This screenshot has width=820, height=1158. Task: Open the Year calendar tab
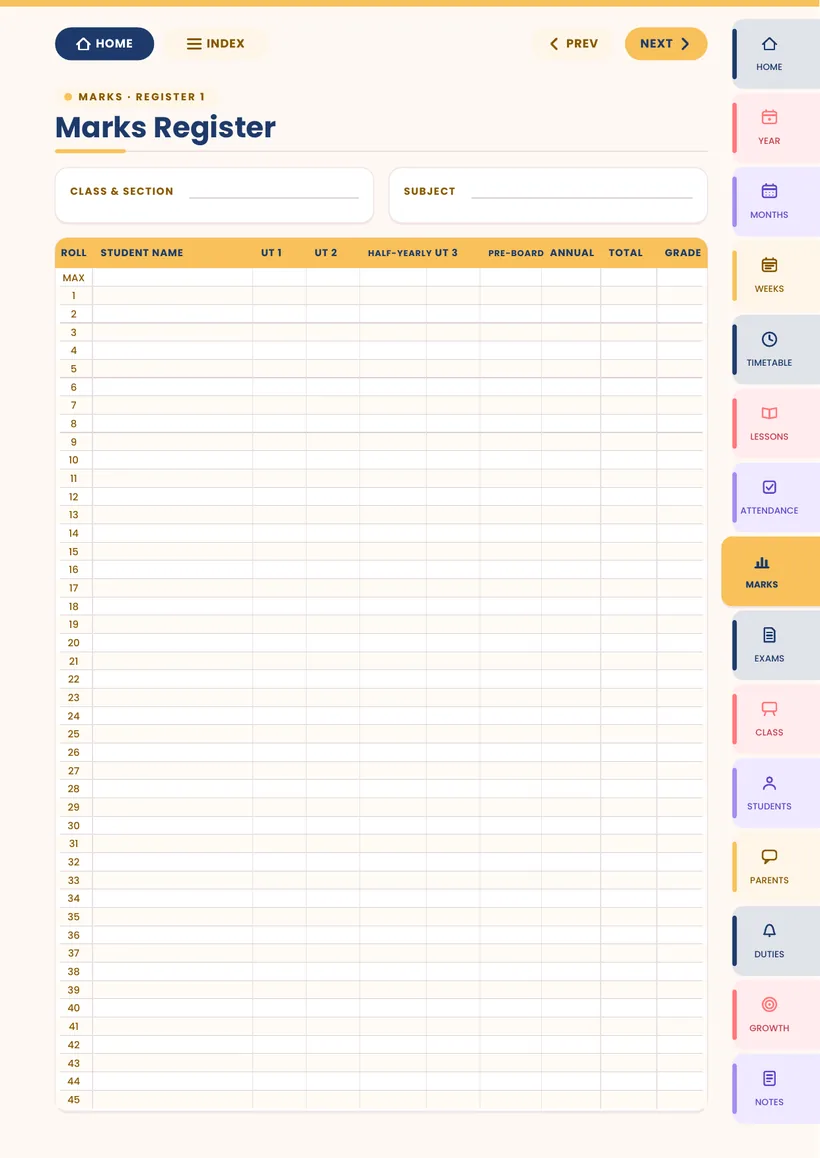coord(776,129)
